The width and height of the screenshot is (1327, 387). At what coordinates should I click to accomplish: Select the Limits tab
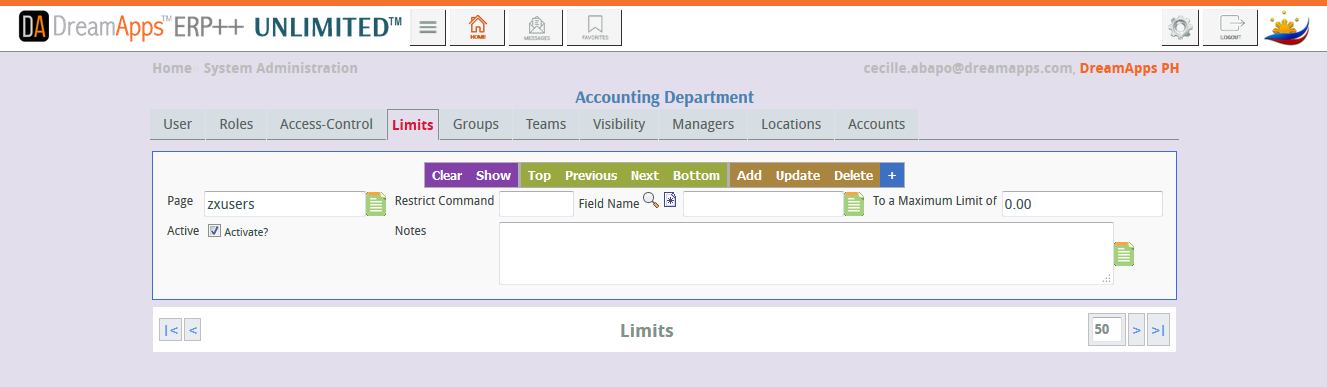pyautogui.click(x=413, y=124)
